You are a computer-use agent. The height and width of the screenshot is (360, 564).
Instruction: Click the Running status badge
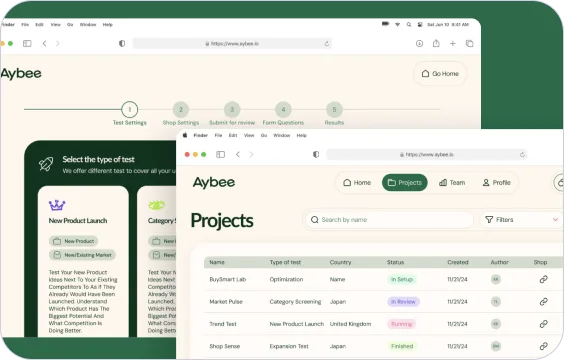point(401,324)
